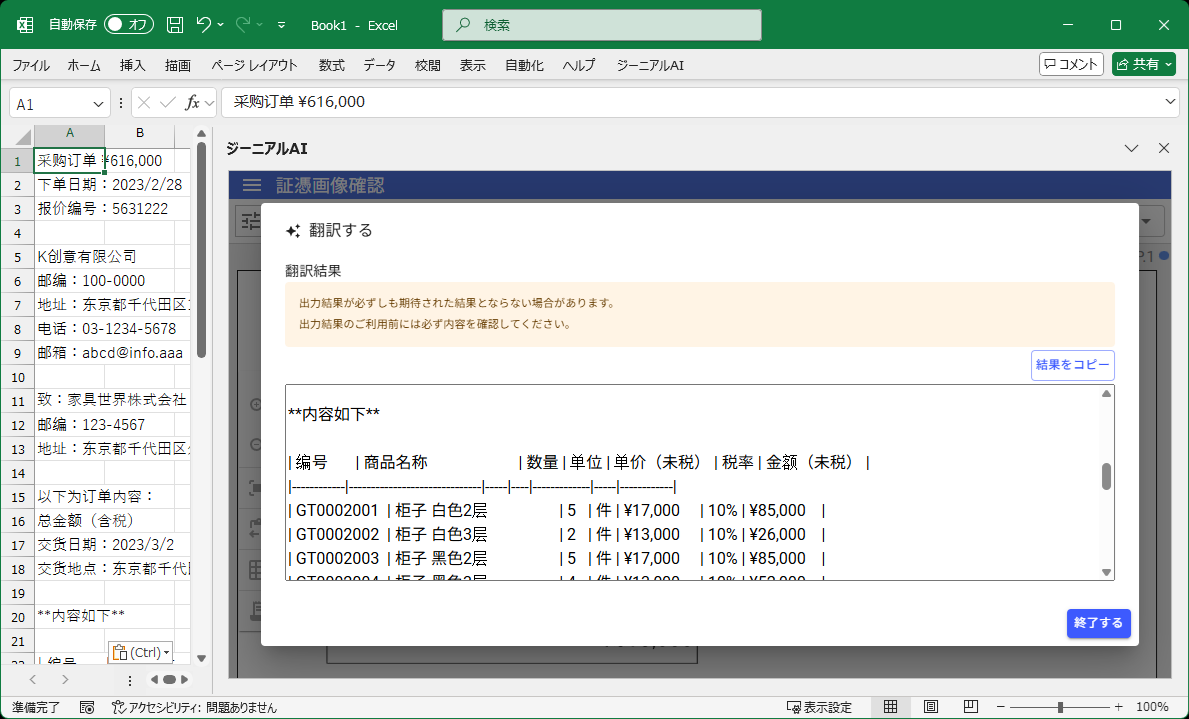Open the hamburger menu in 証憑画像確認
Viewport: 1189px width, 719px height.
[251, 184]
